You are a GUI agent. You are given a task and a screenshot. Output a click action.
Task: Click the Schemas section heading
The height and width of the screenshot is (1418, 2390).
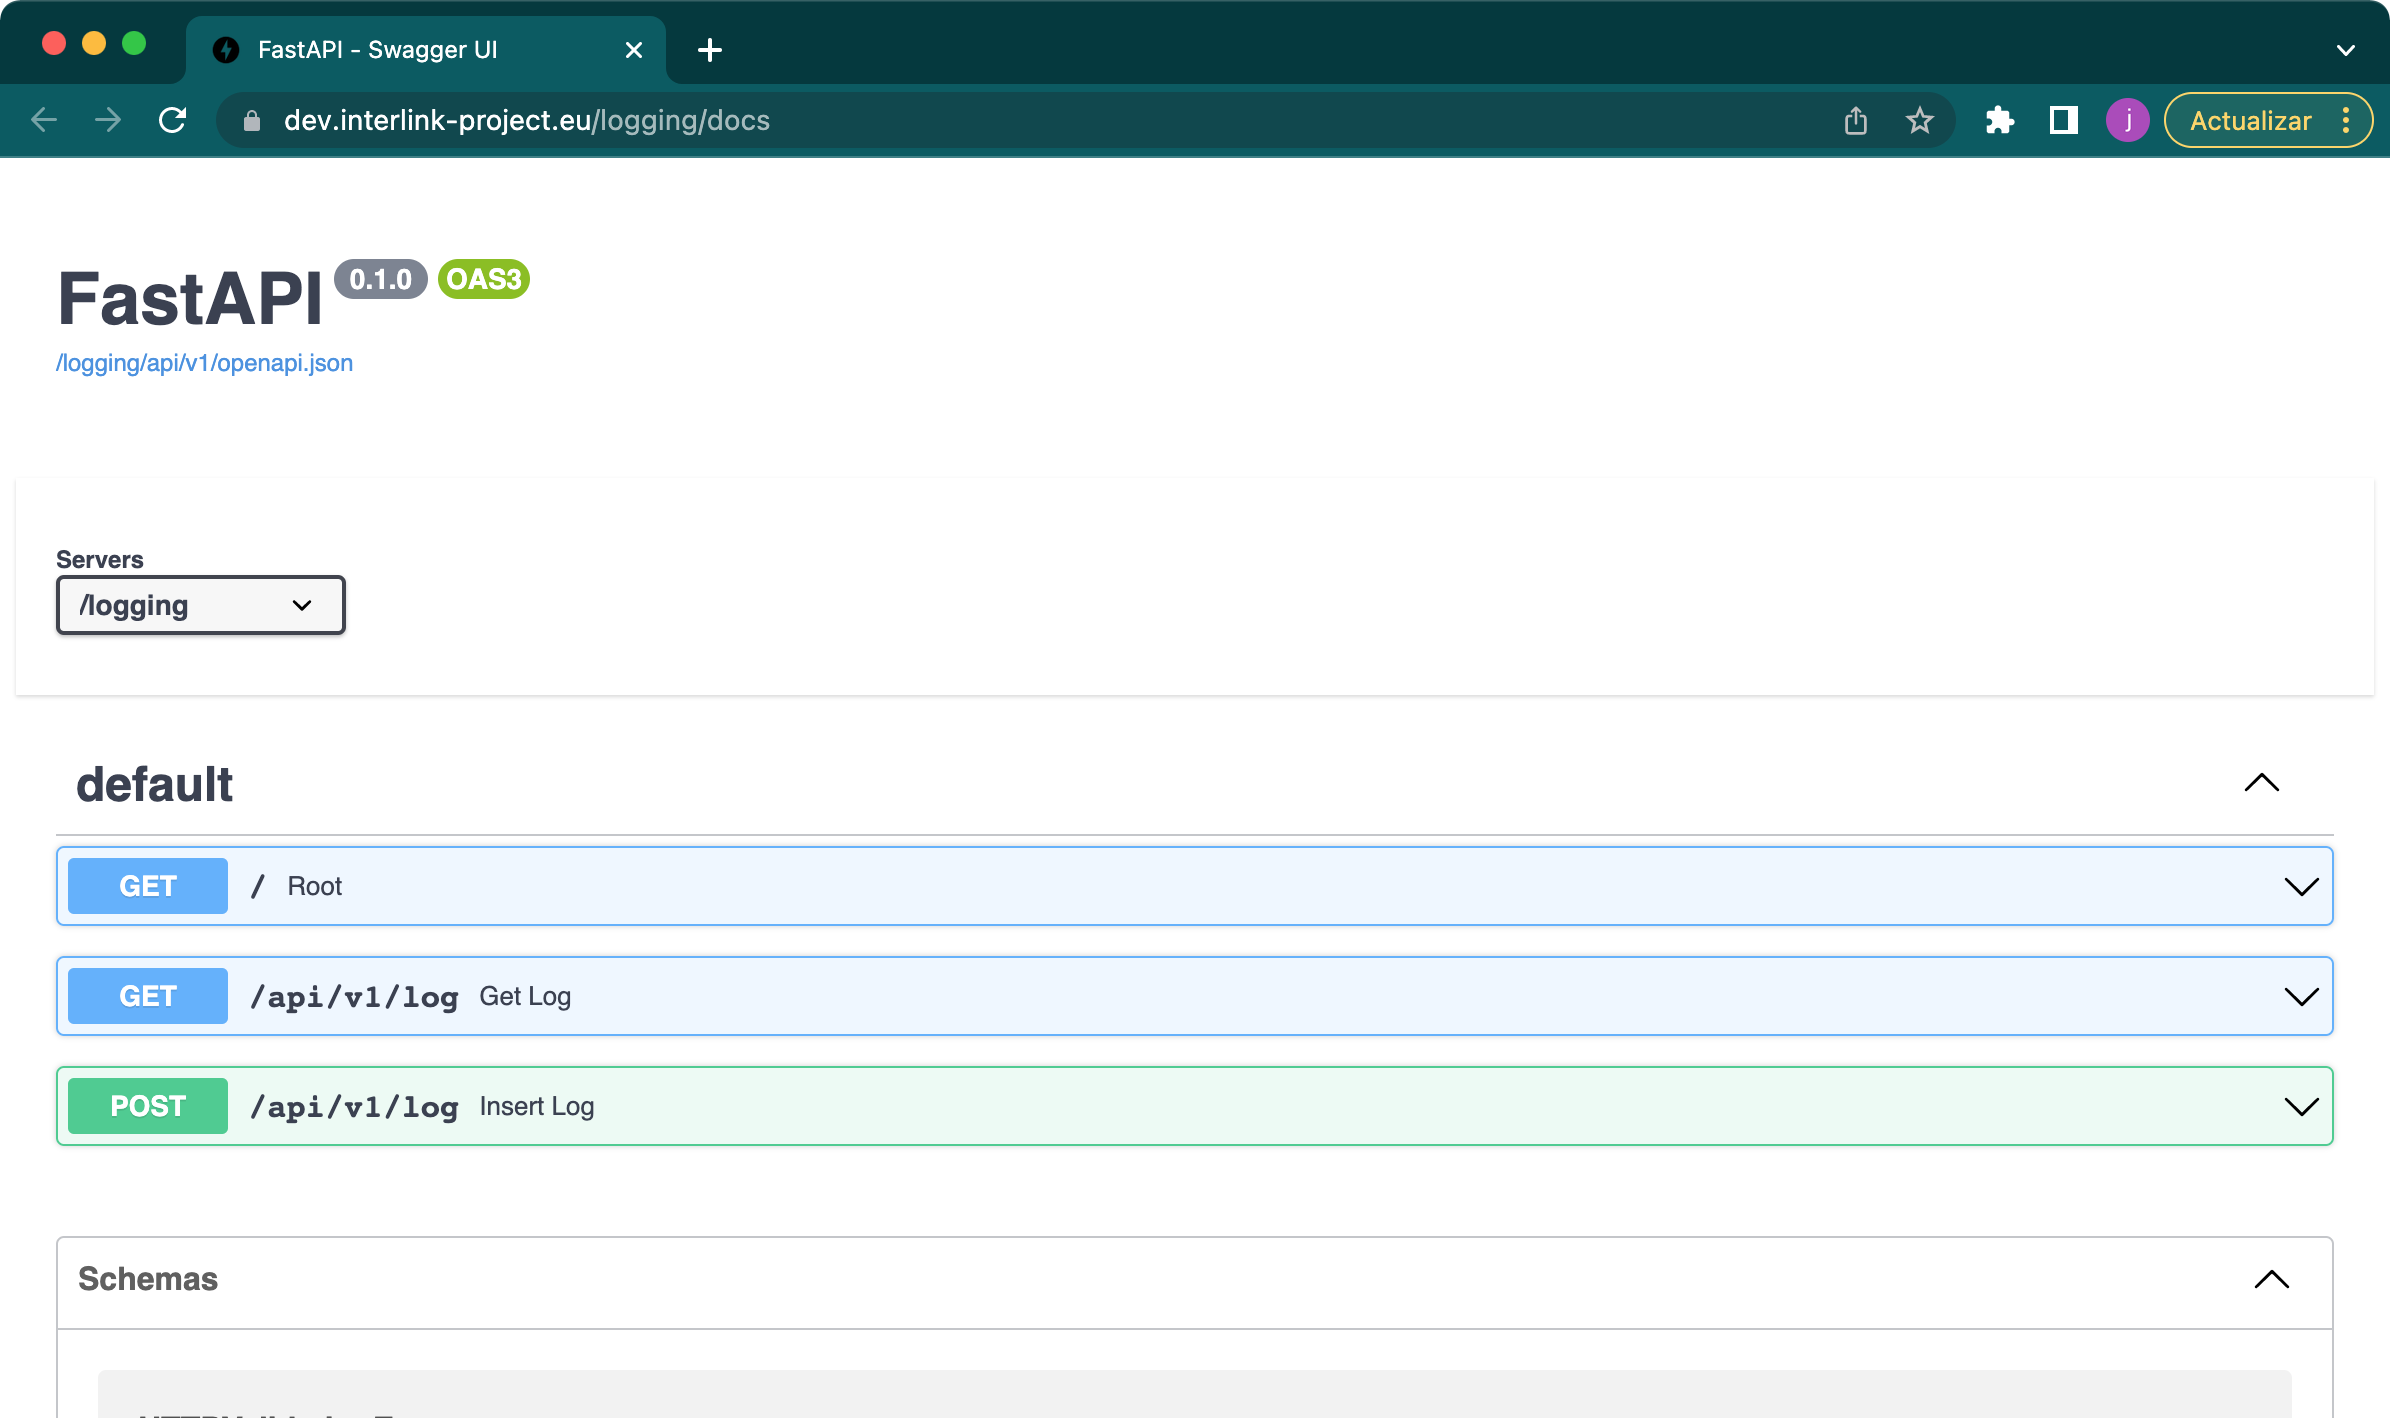point(148,1279)
